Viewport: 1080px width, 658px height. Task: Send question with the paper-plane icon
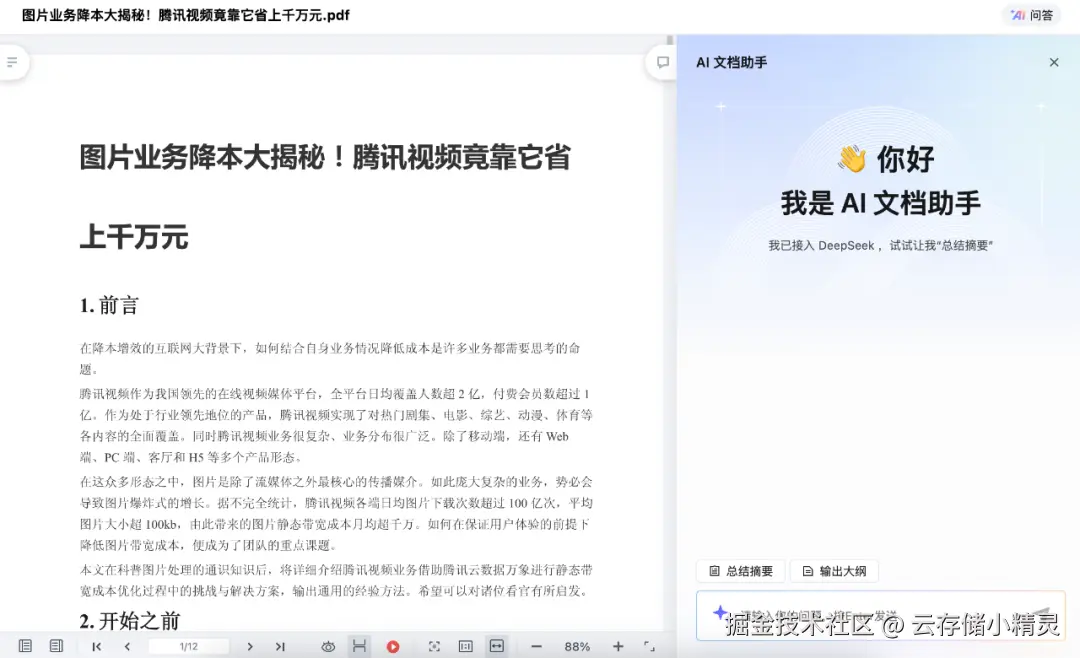[1044, 613]
